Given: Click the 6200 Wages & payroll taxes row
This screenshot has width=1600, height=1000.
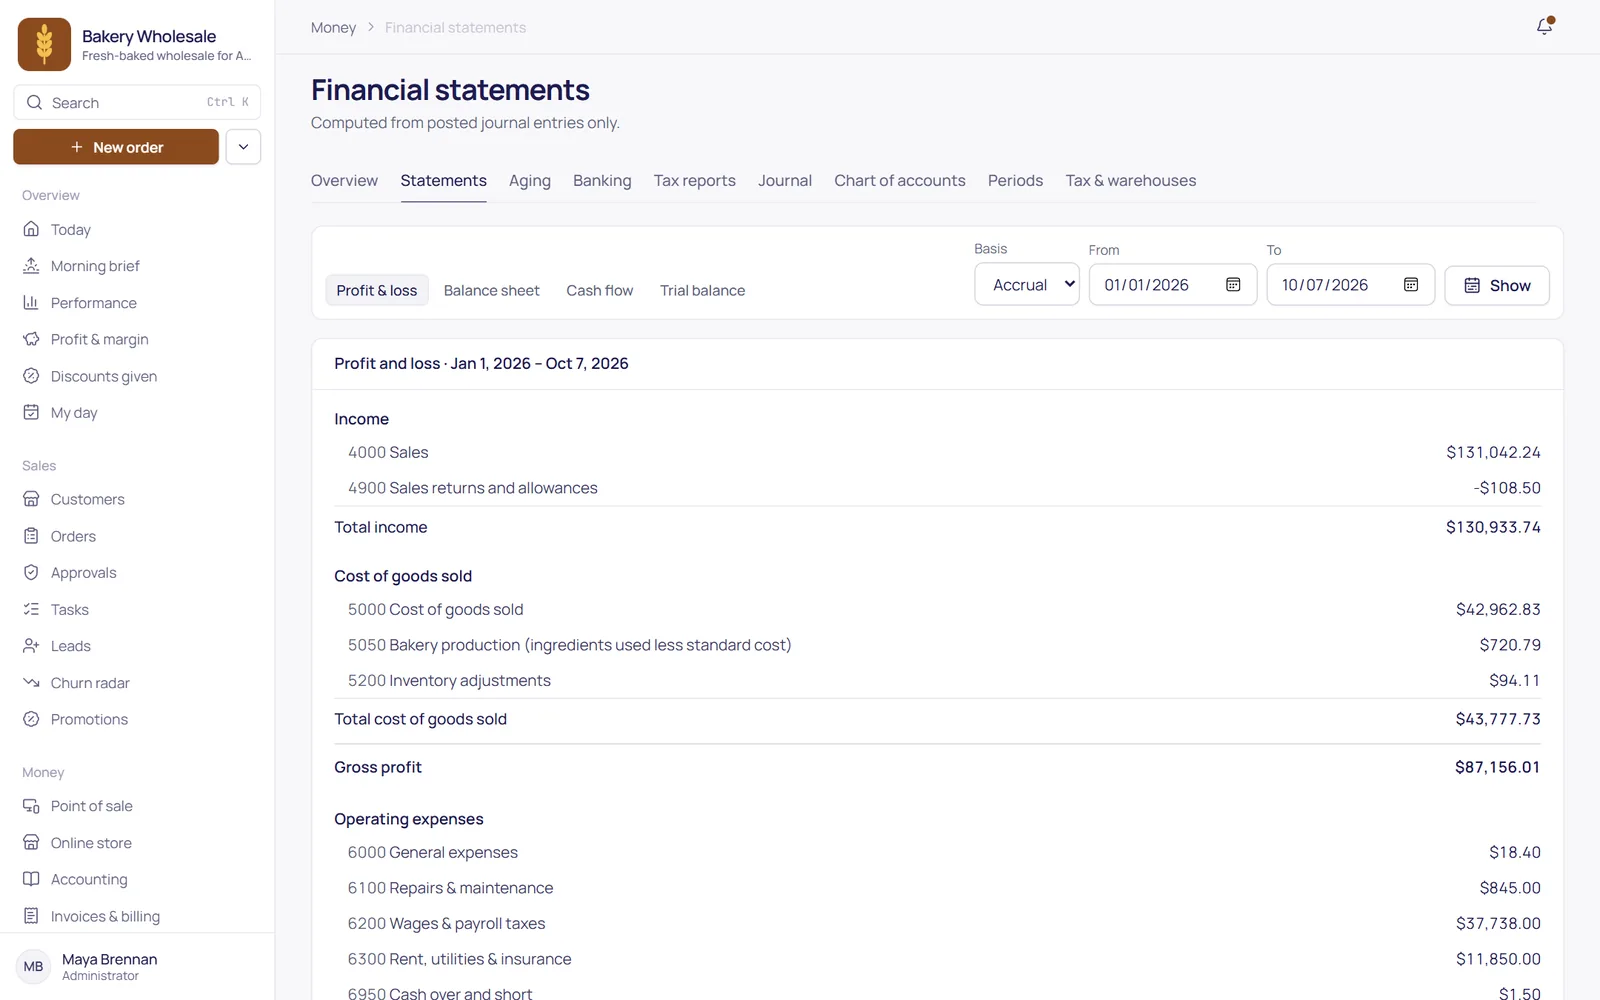Looking at the screenshot, I should [937, 924].
